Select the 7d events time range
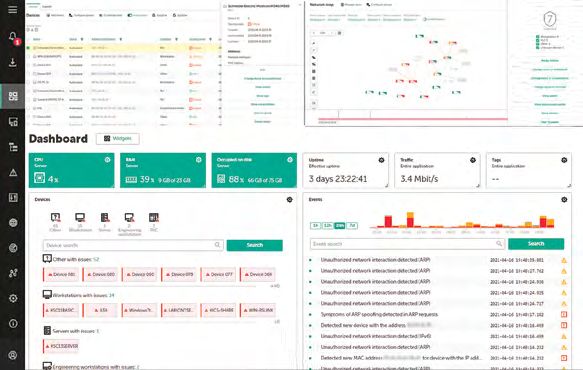Viewport: 583px width, 370px height. pyautogui.click(x=352, y=225)
